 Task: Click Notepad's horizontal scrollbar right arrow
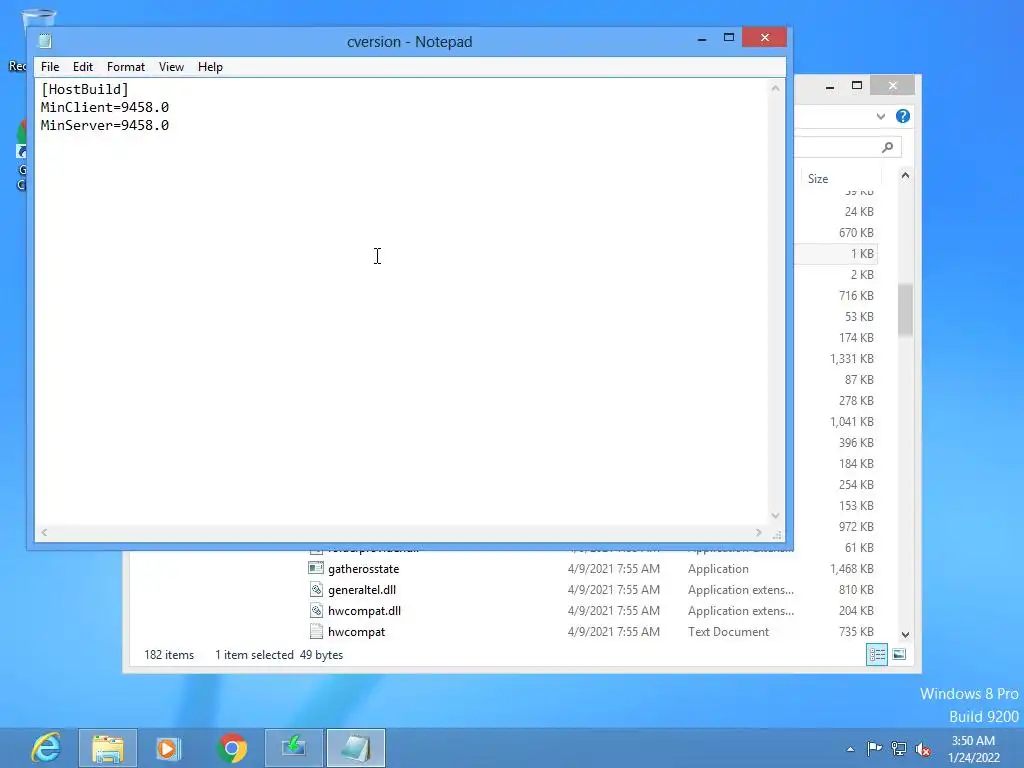[758, 532]
